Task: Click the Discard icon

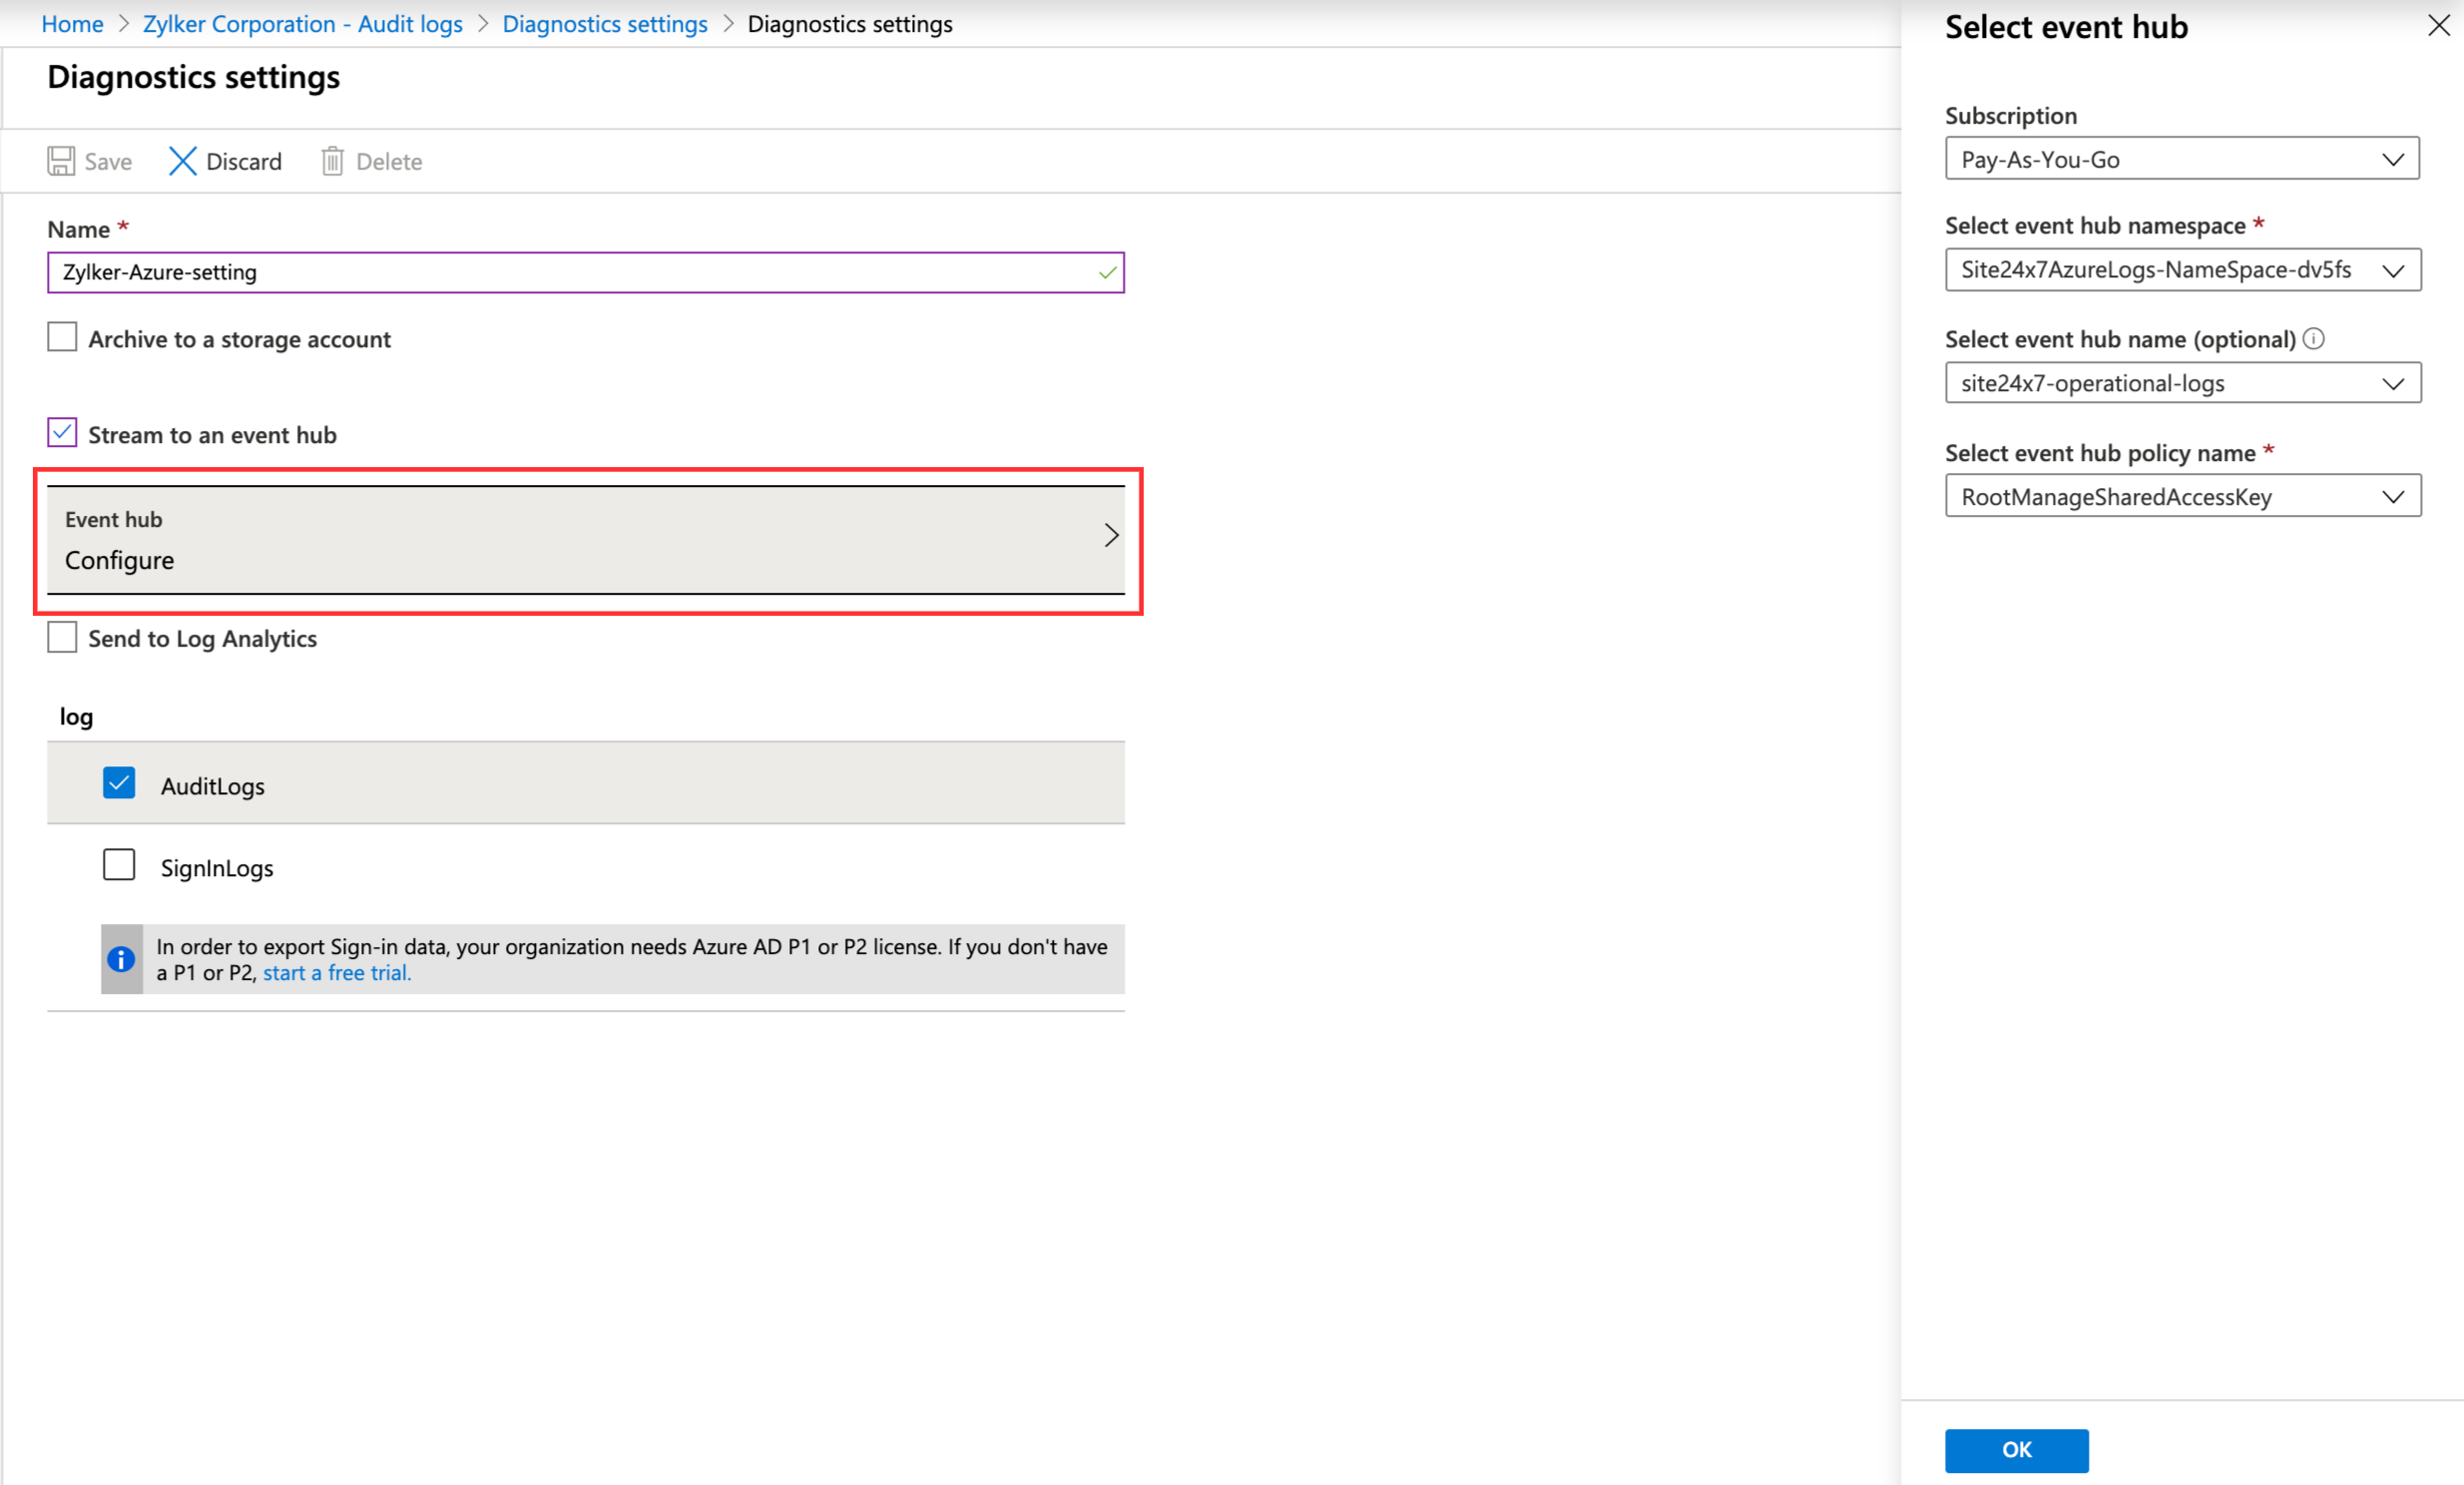Action: click(182, 160)
